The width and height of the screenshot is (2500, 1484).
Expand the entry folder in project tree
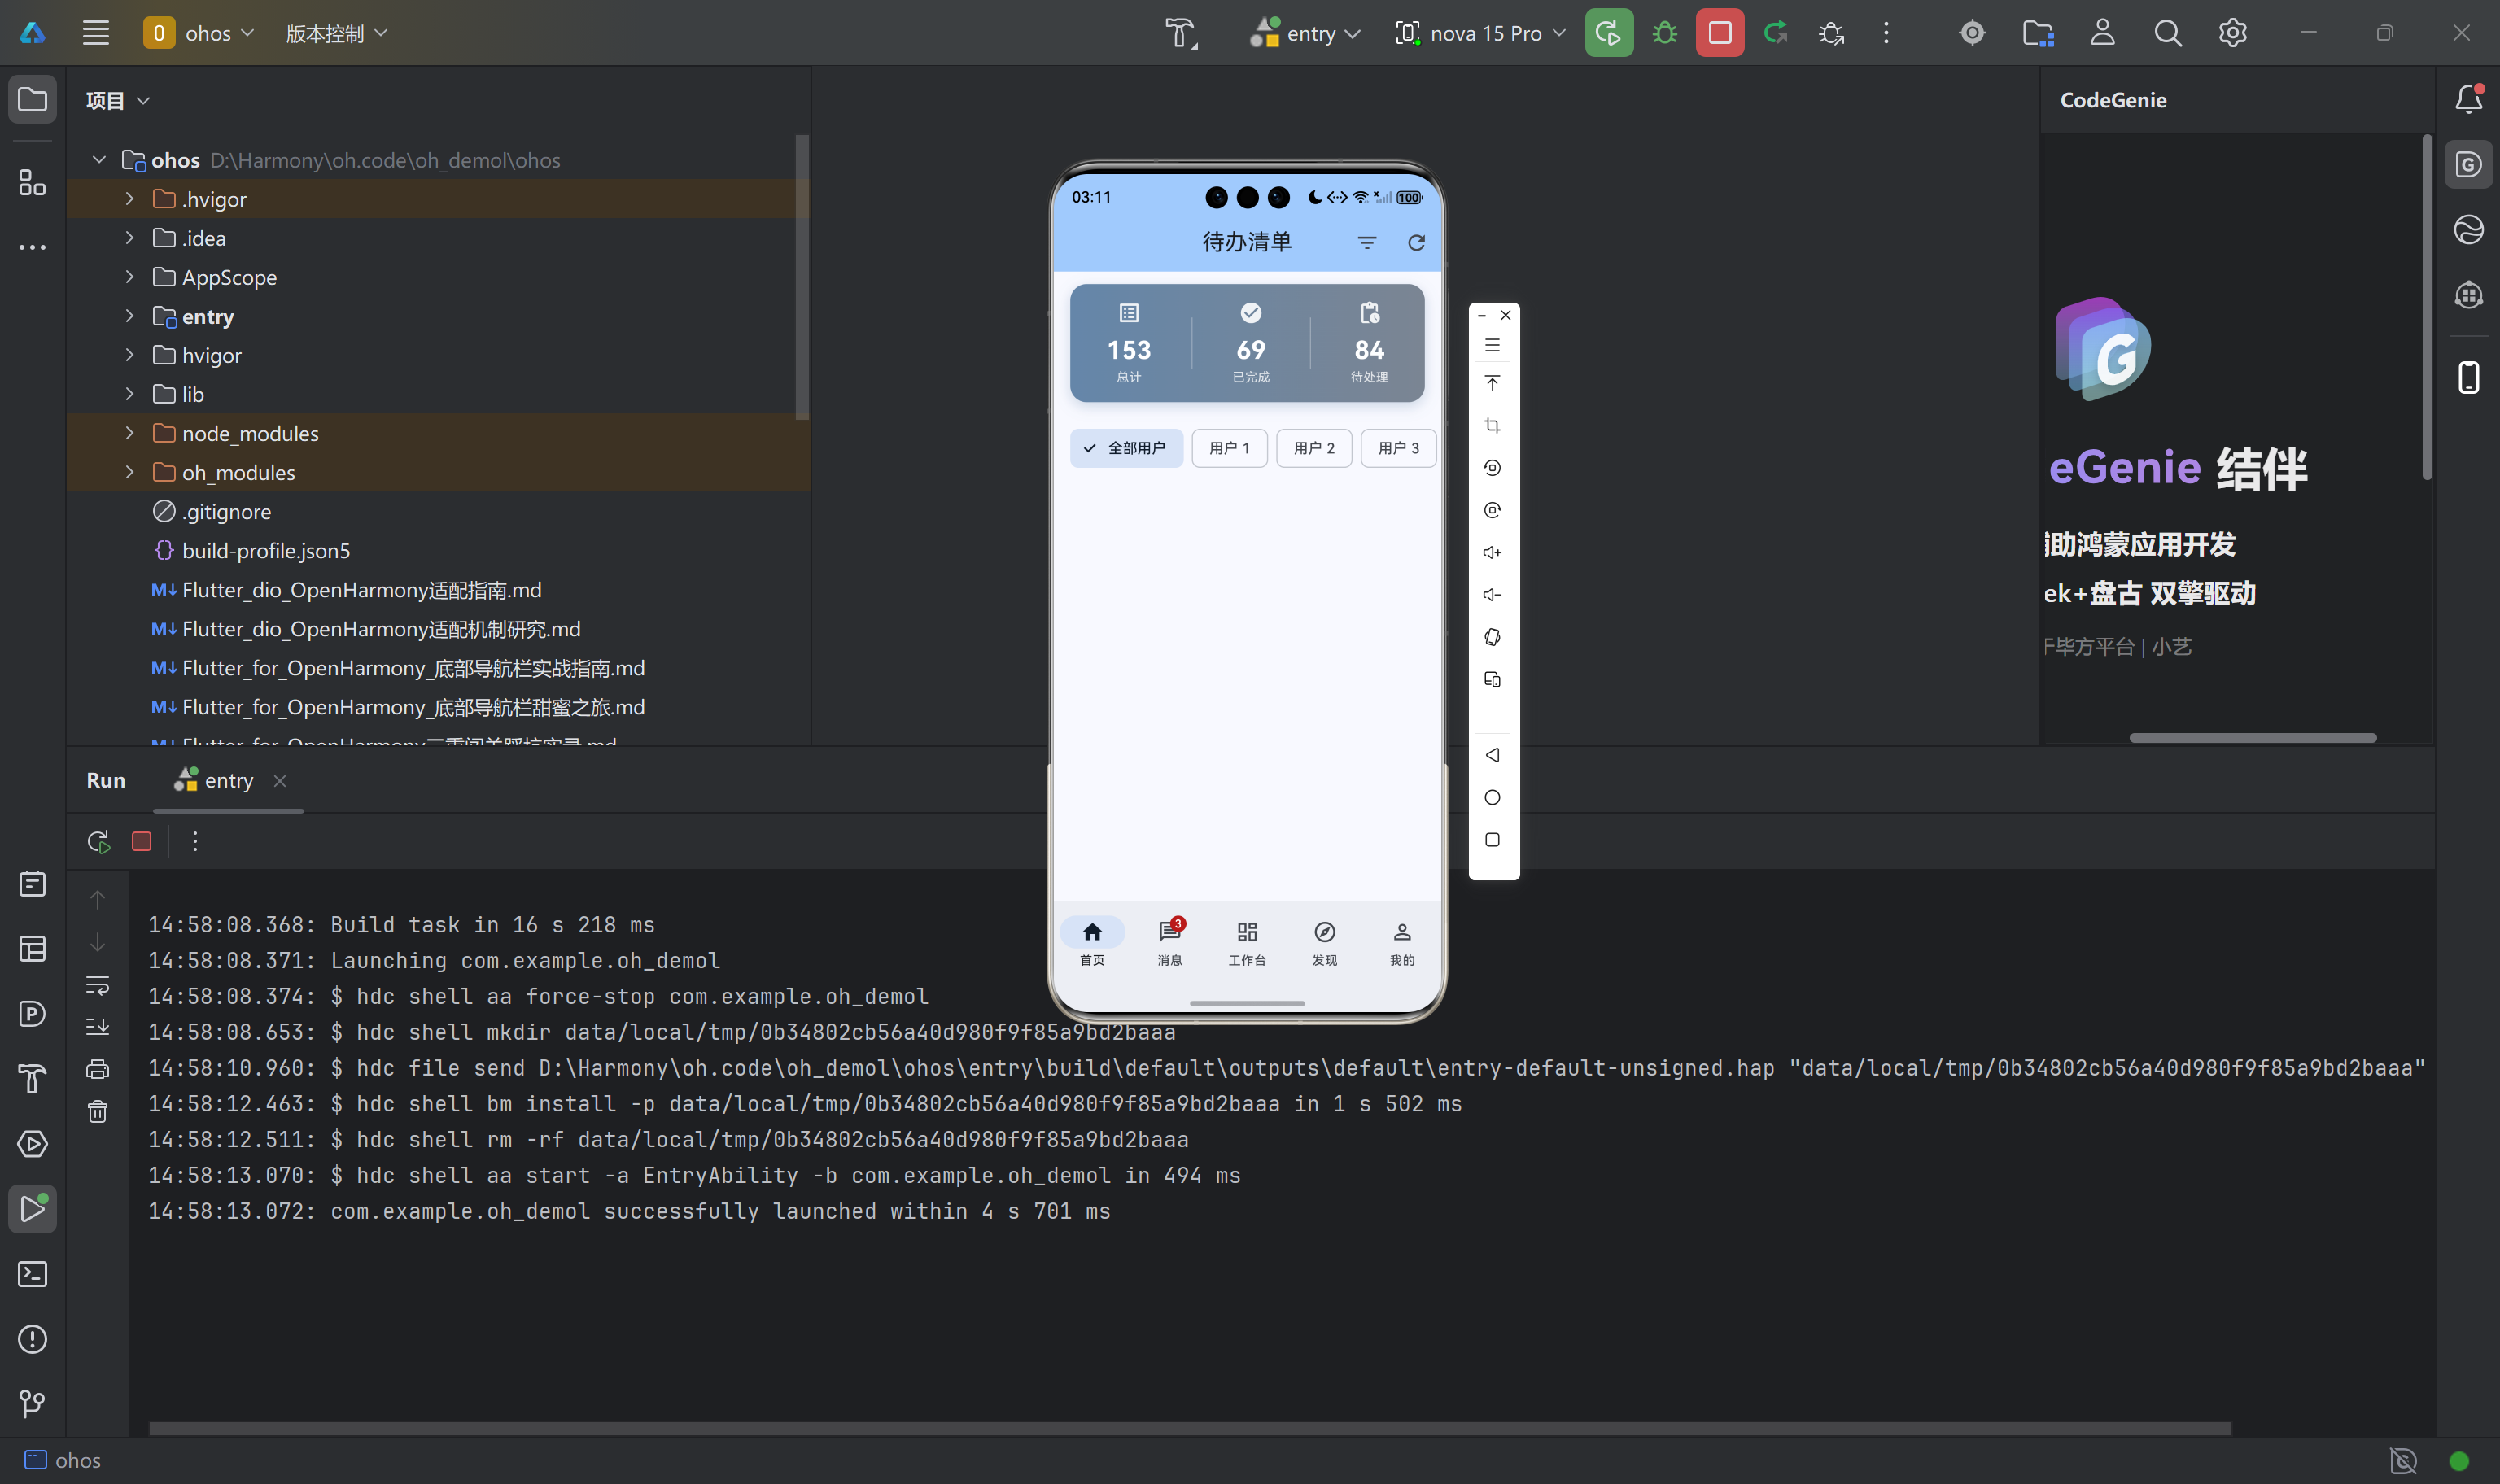coord(129,316)
